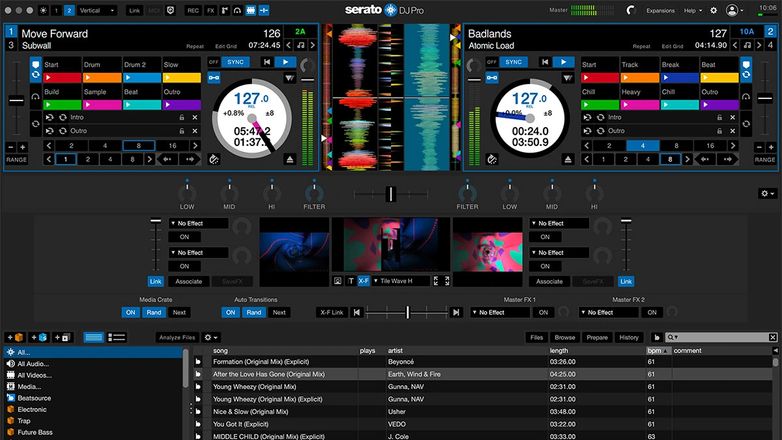
Task: Open Master FX 1 No Effect dropdown
Action: click(x=500, y=312)
